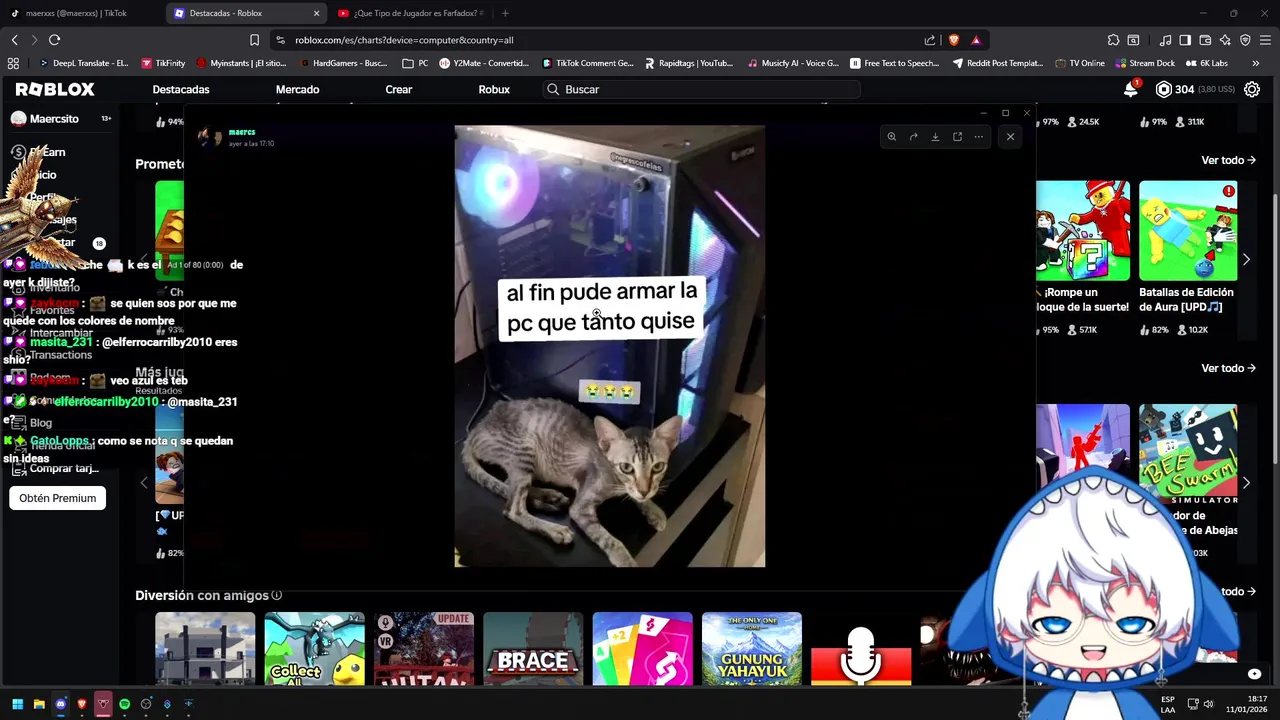
Task: Open the Maercsito profile link
Action: point(54,118)
